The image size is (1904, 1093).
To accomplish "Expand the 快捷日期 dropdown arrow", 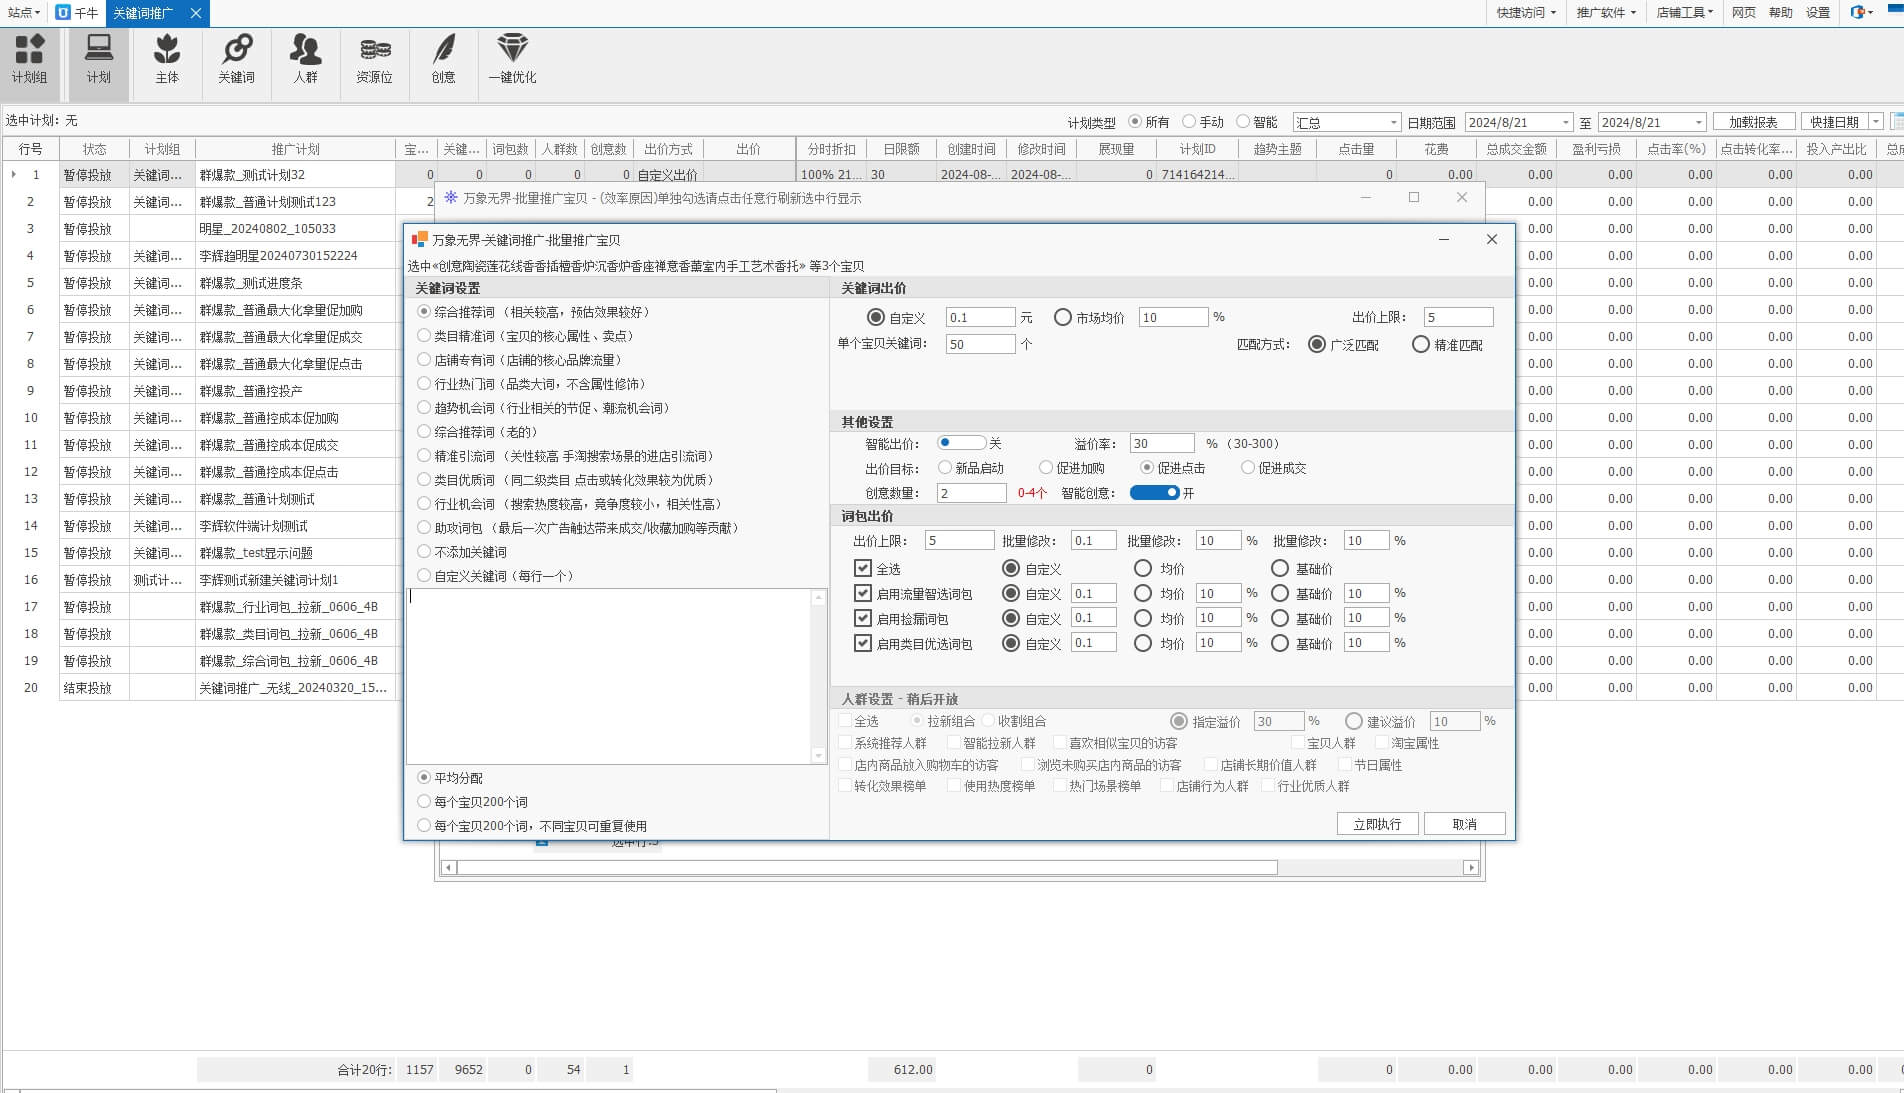I will coord(1875,122).
